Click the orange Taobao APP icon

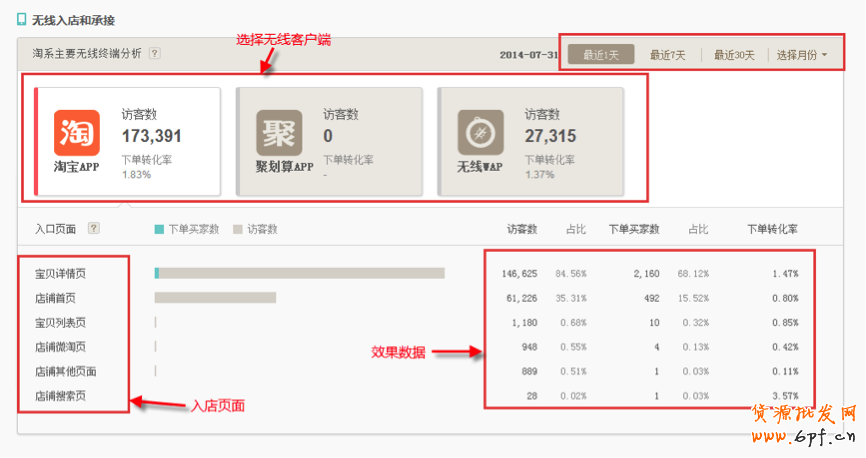(x=76, y=132)
